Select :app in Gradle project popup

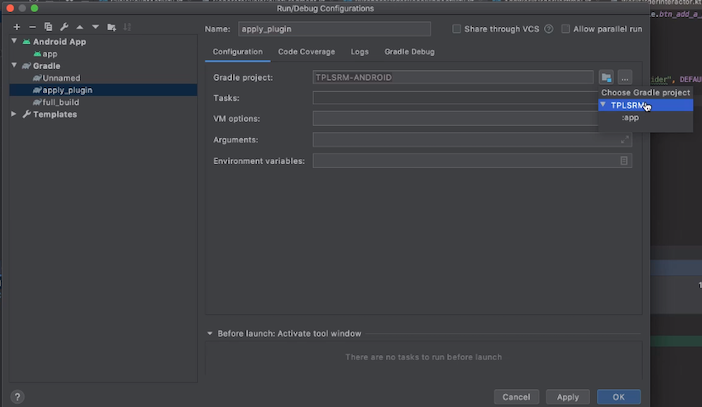tap(630, 117)
